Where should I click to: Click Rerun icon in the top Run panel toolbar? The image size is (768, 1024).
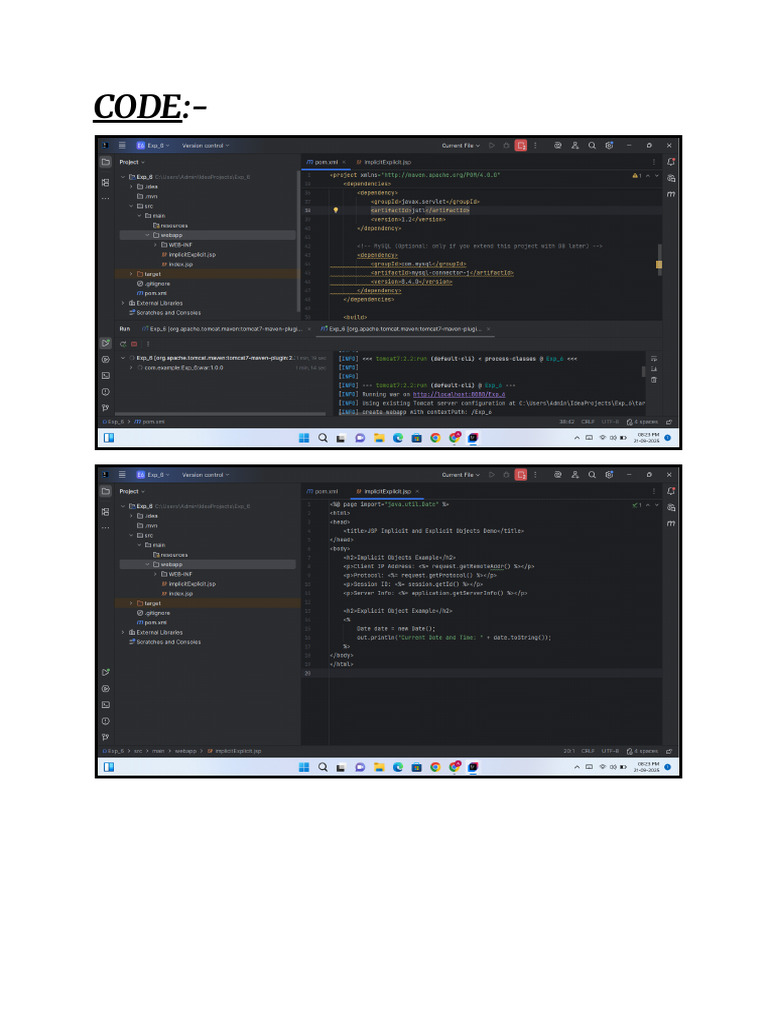pyautogui.click(x=123, y=344)
